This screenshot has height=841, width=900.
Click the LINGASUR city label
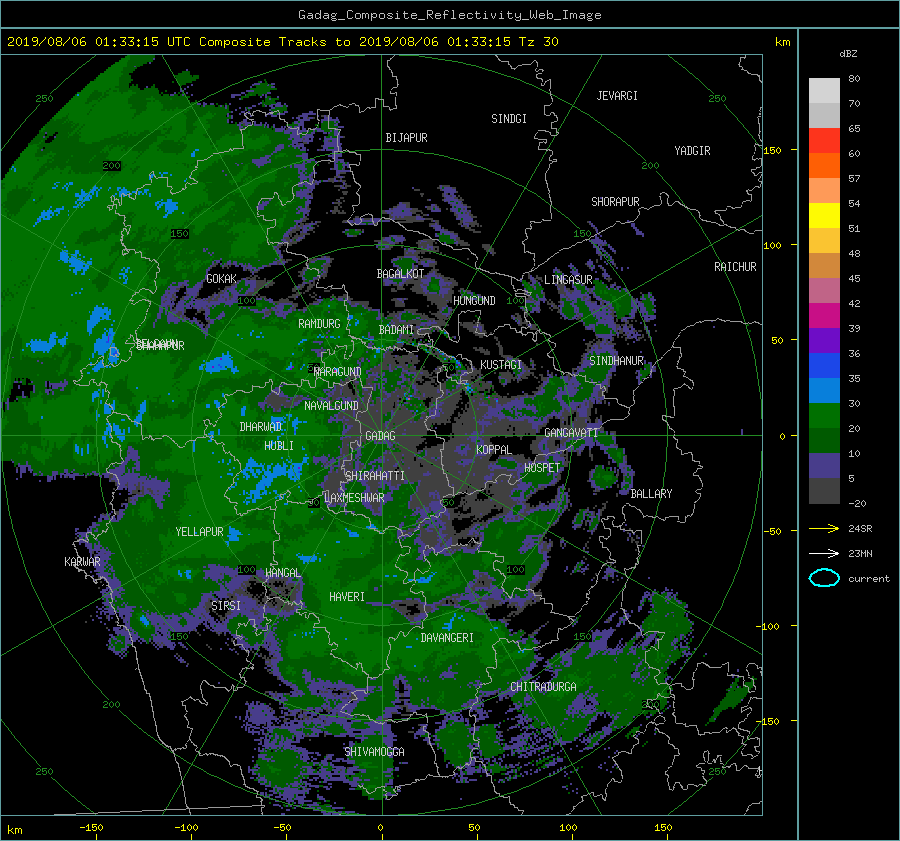(x=568, y=280)
